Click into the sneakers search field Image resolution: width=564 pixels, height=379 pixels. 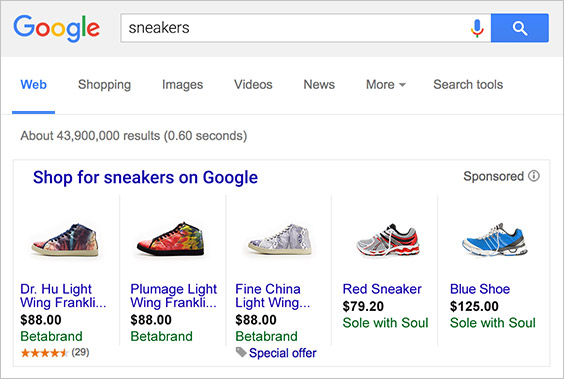(x=295, y=28)
